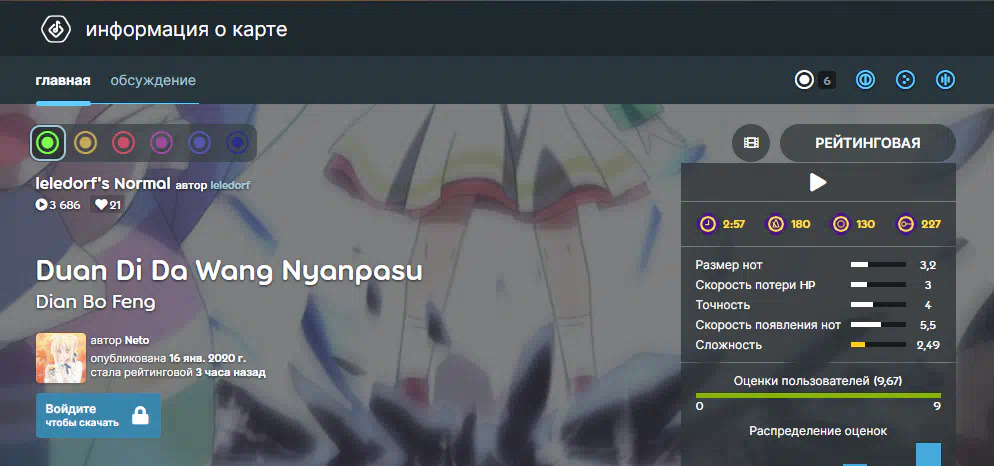Viewport: 994px width, 466px height.
Task: Switch to the osu!catch mode icon
Action: click(905, 80)
